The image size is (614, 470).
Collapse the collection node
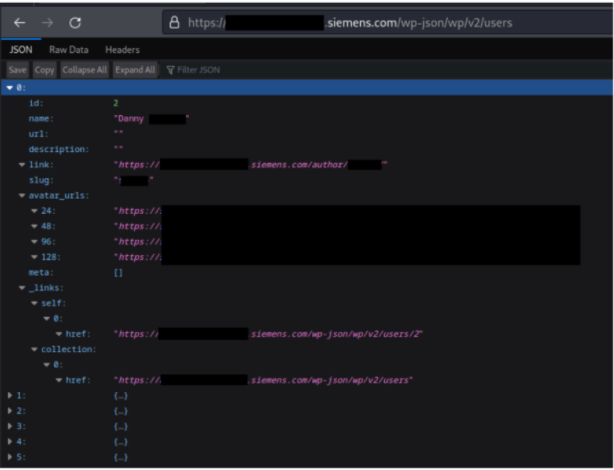click(34, 349)
